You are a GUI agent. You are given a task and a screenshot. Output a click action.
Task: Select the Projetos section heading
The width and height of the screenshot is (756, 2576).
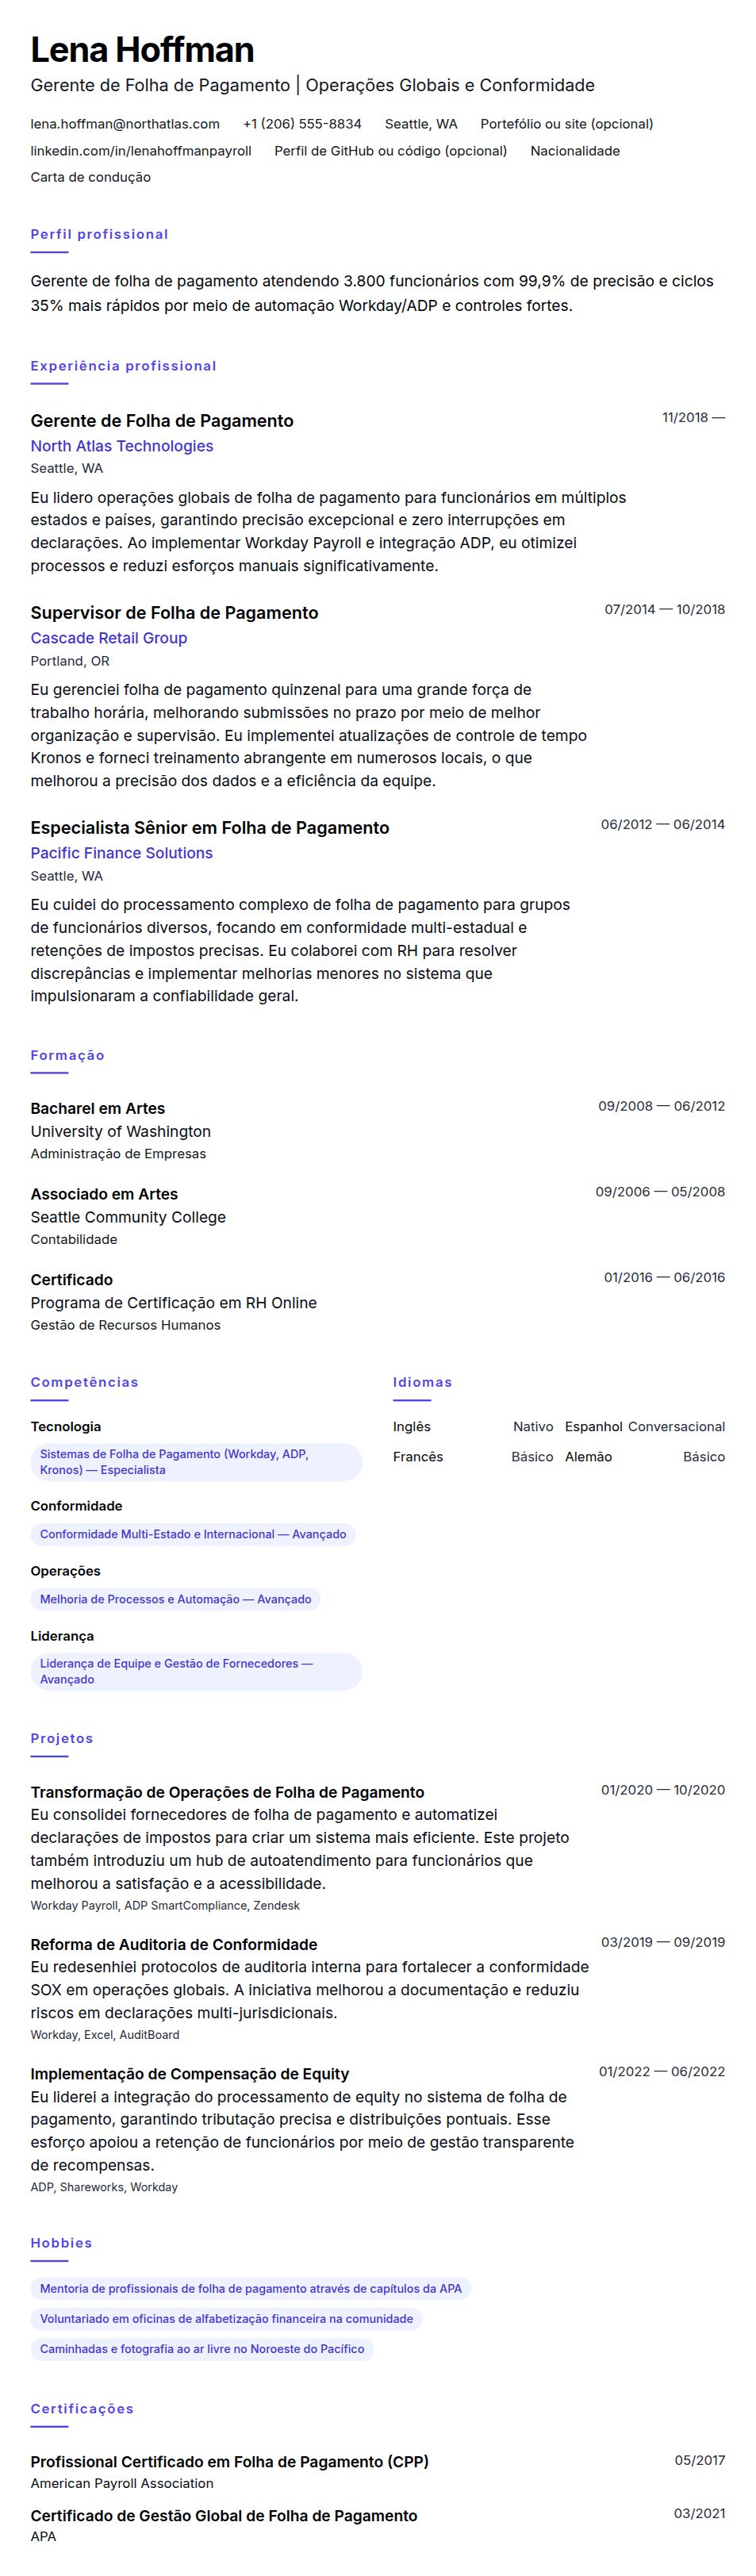tap(61, 1738)
